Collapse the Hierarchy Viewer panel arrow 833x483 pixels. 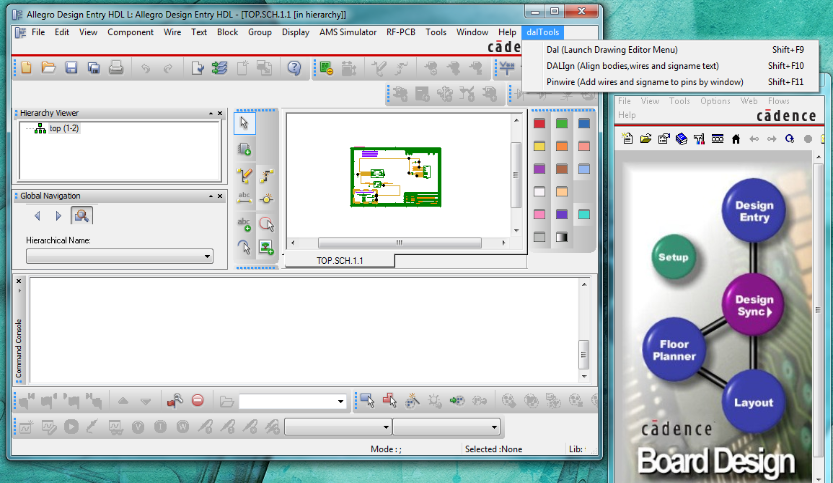(x=209, y=113)
